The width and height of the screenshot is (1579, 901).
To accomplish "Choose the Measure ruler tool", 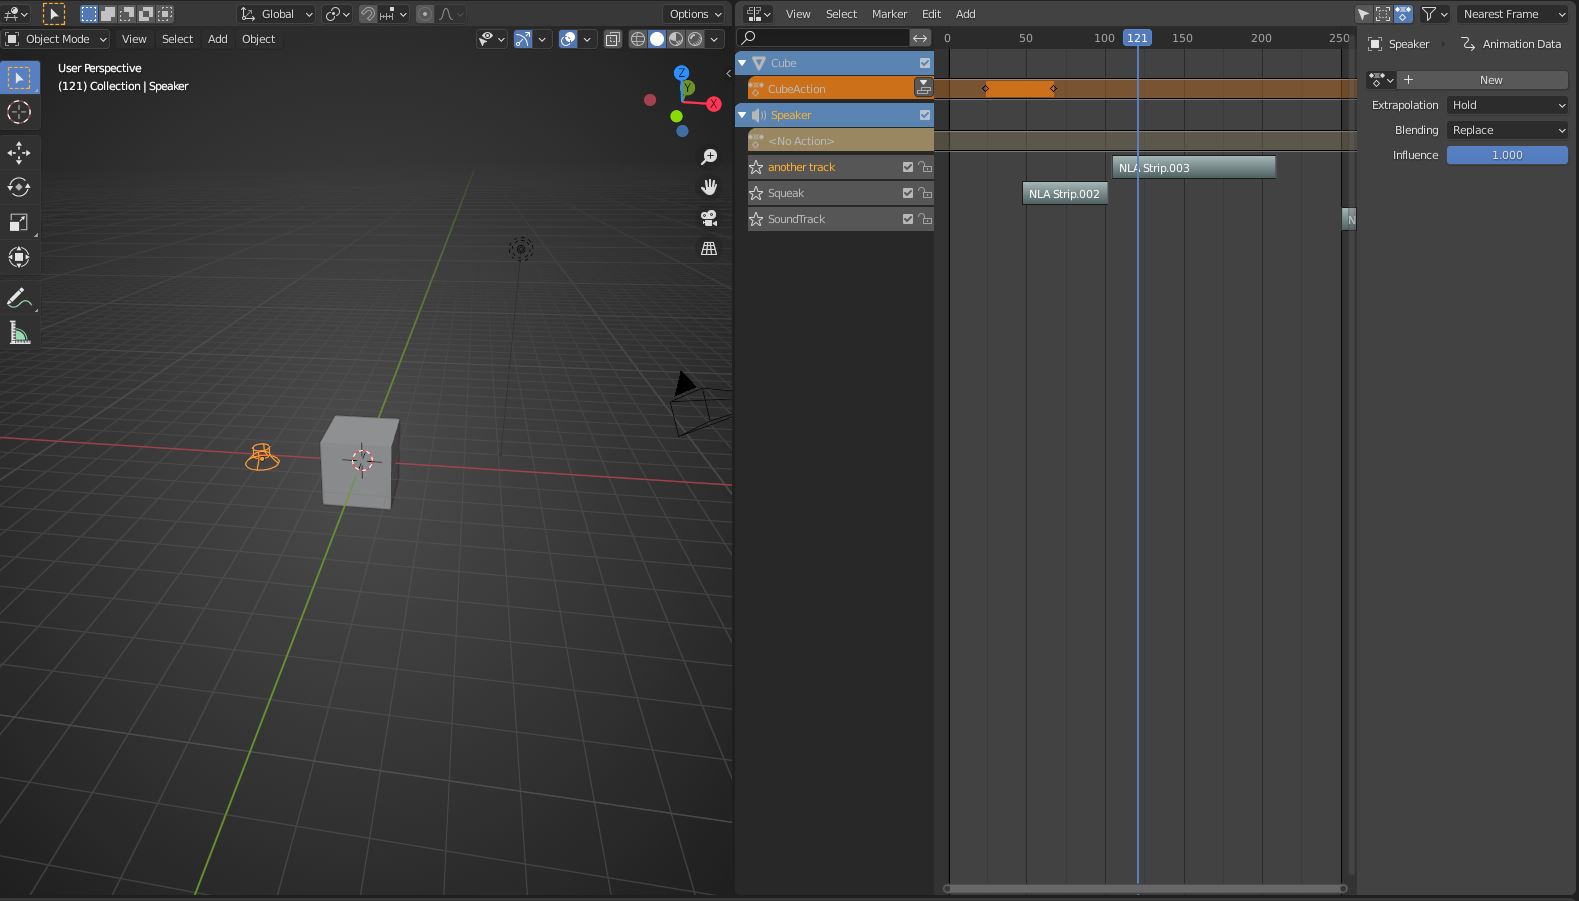I will pyautogui.click(x=19, y=333).
